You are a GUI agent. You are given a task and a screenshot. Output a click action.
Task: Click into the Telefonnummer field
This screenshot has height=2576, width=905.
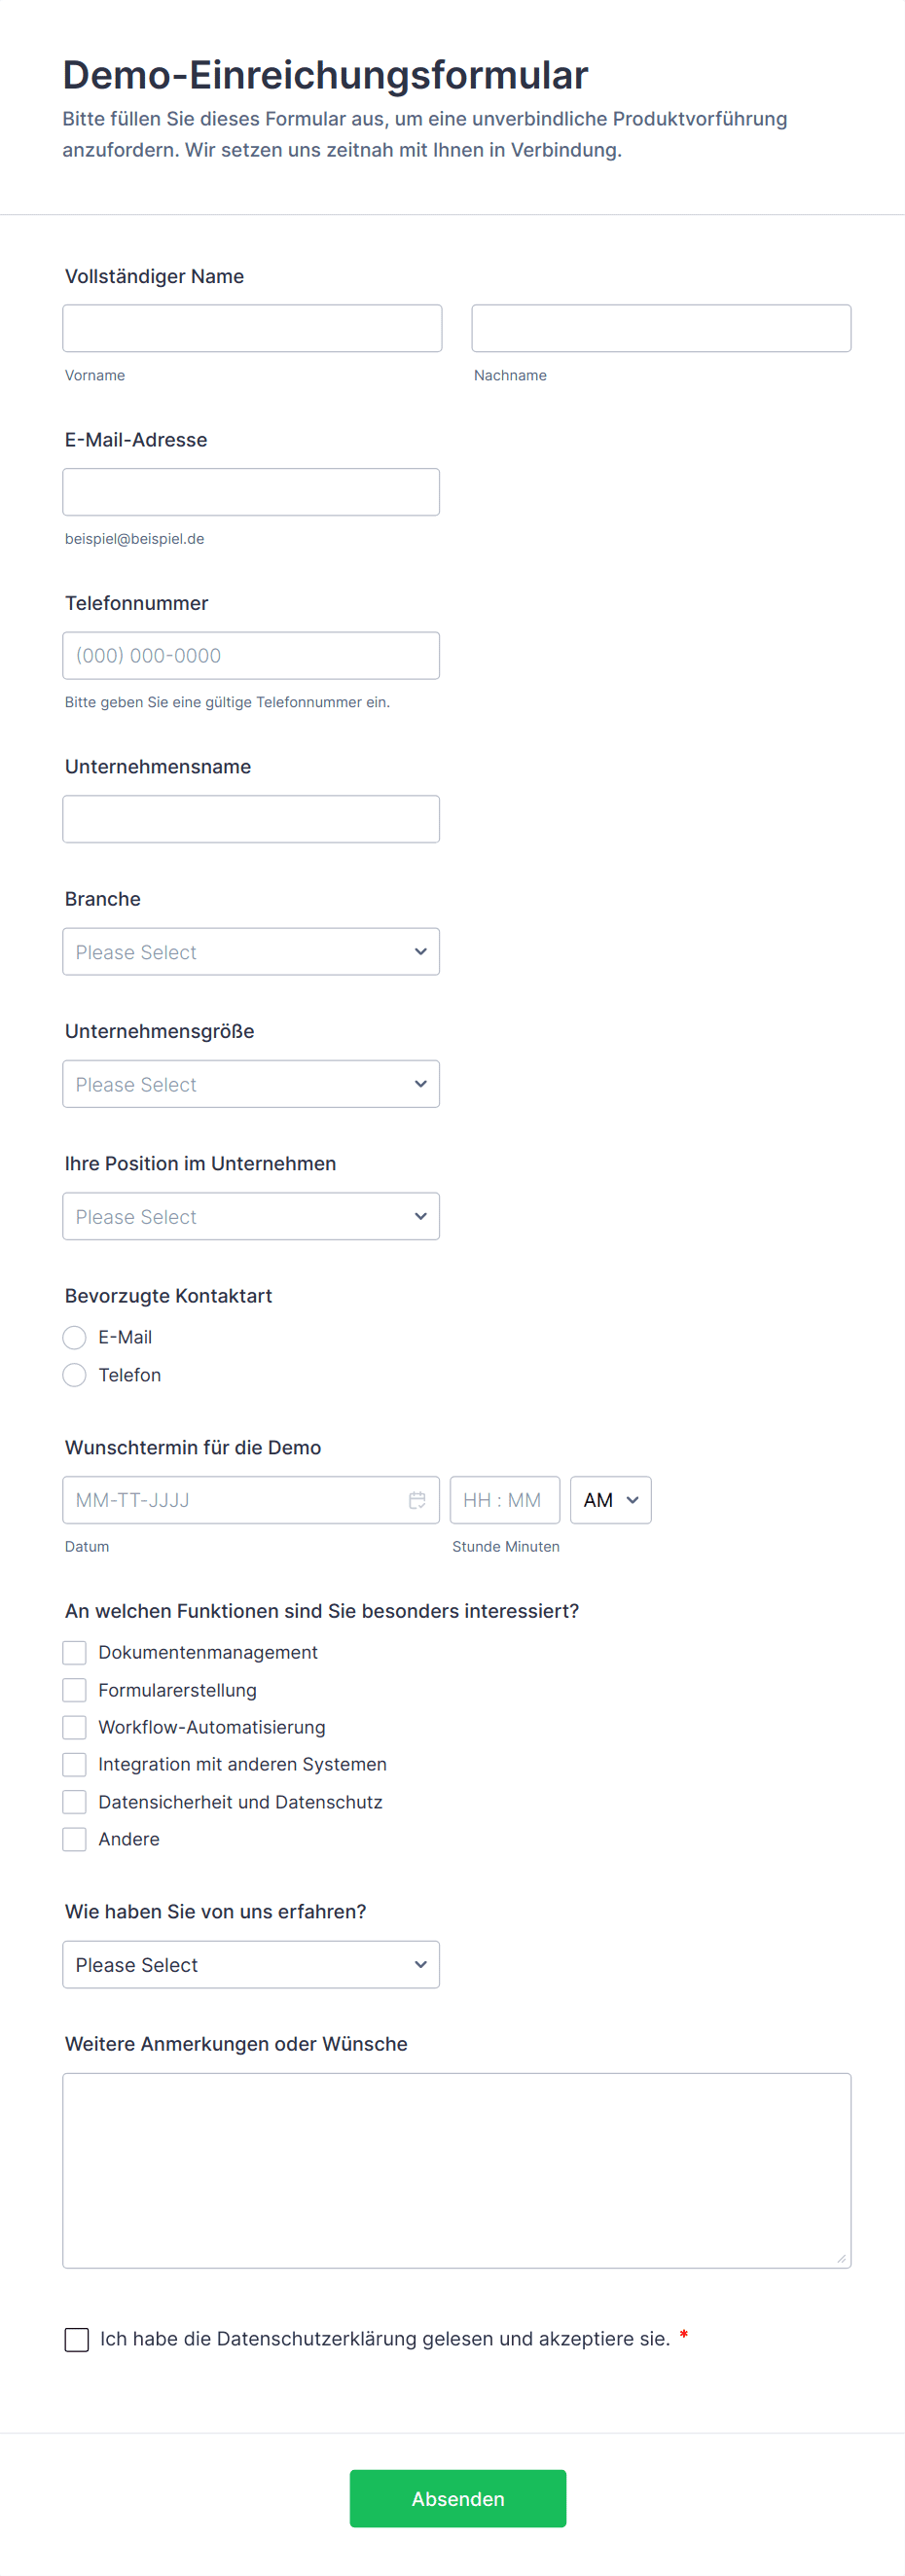[251, 656]
